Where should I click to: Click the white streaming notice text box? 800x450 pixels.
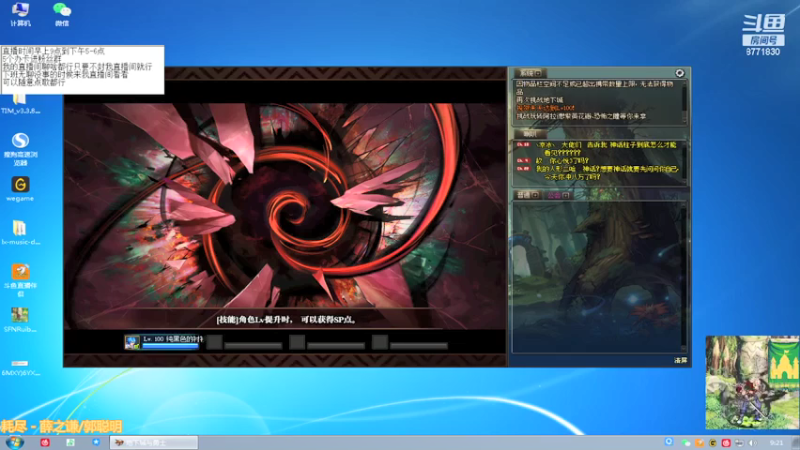[x=82, y=70]
